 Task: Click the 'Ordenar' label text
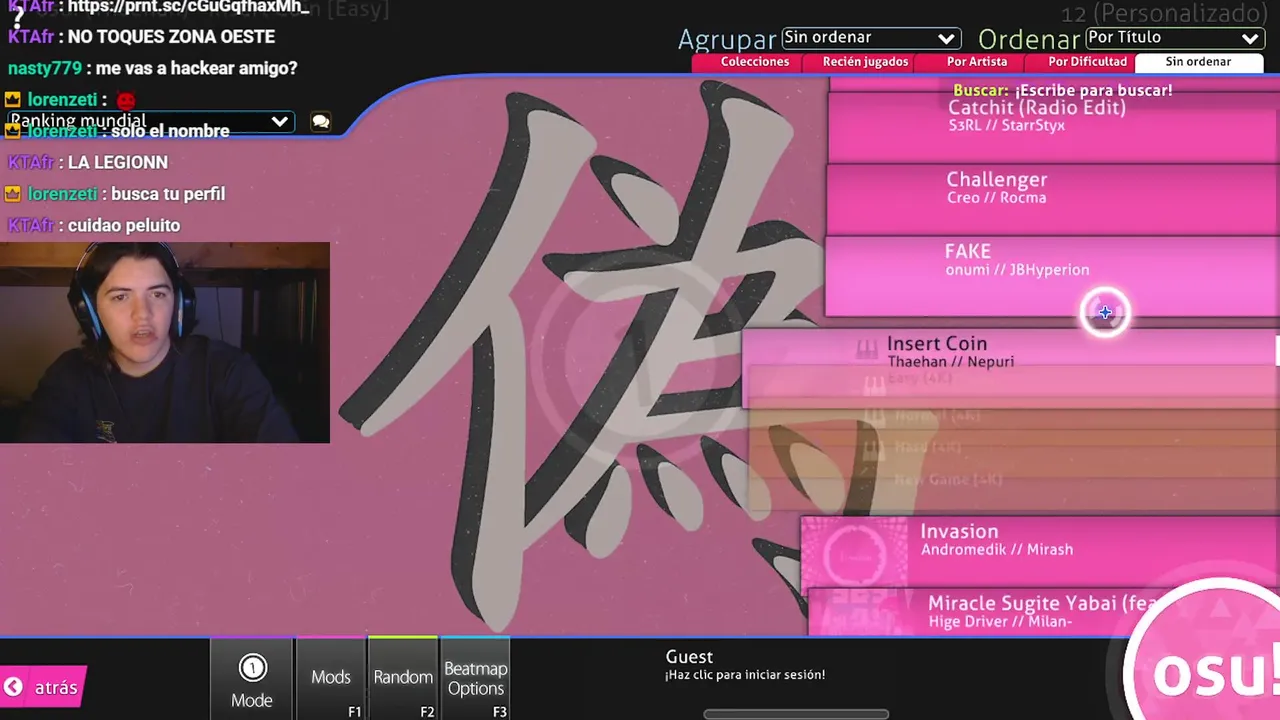click(1029, 39)
